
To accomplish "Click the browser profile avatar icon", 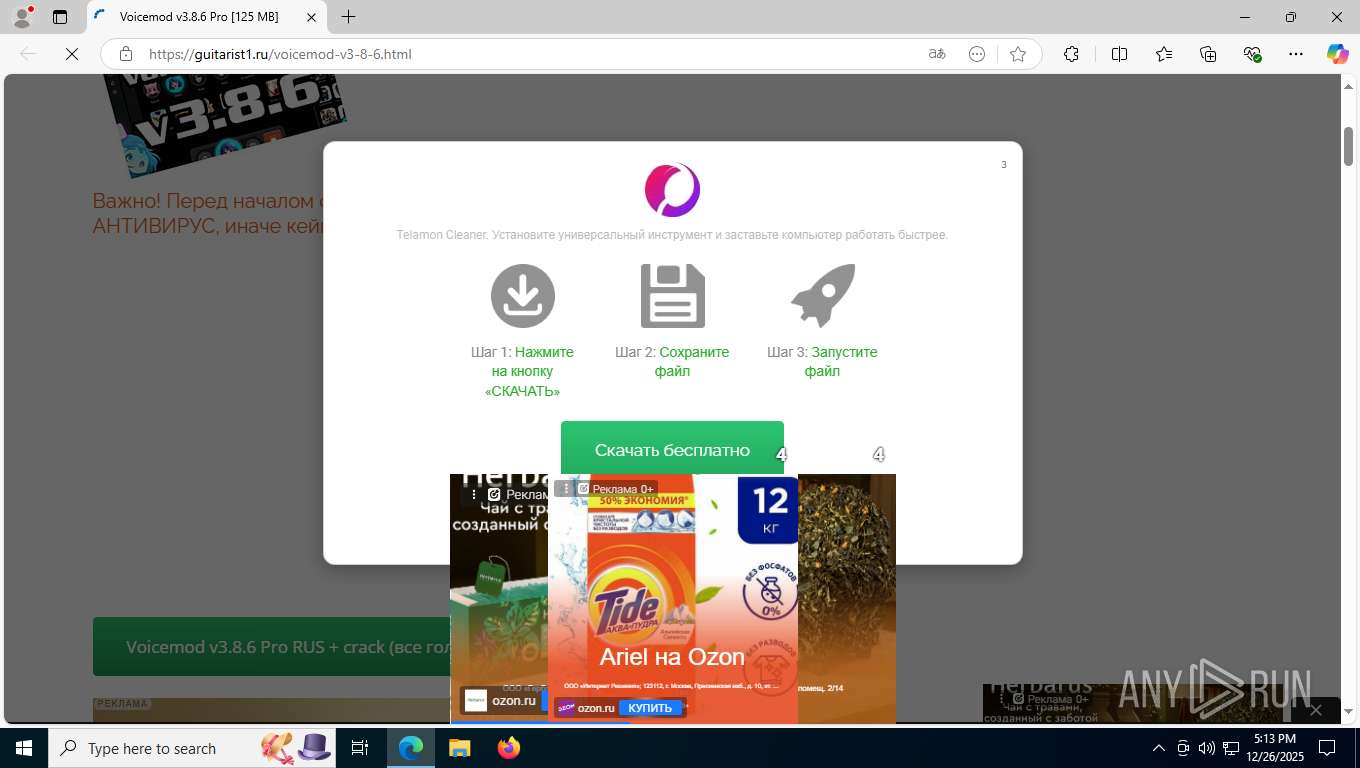I will click(x=22, y=16).
